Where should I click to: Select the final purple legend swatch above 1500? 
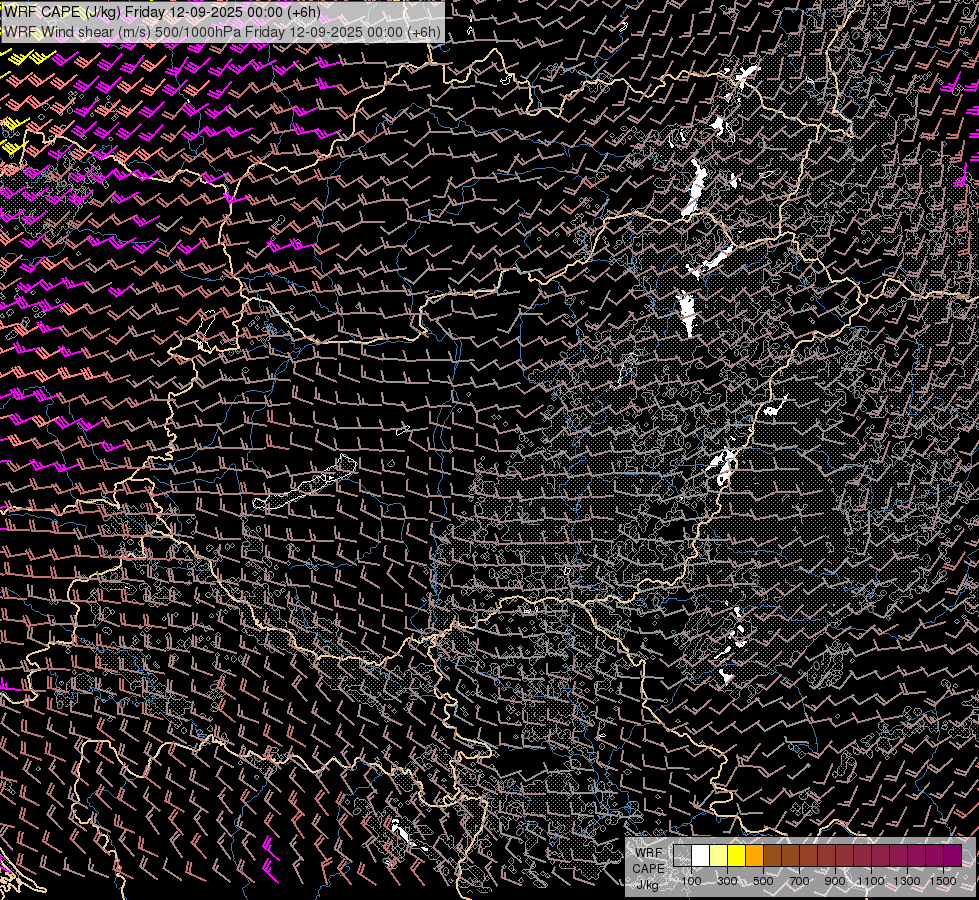tap(952, 856)
